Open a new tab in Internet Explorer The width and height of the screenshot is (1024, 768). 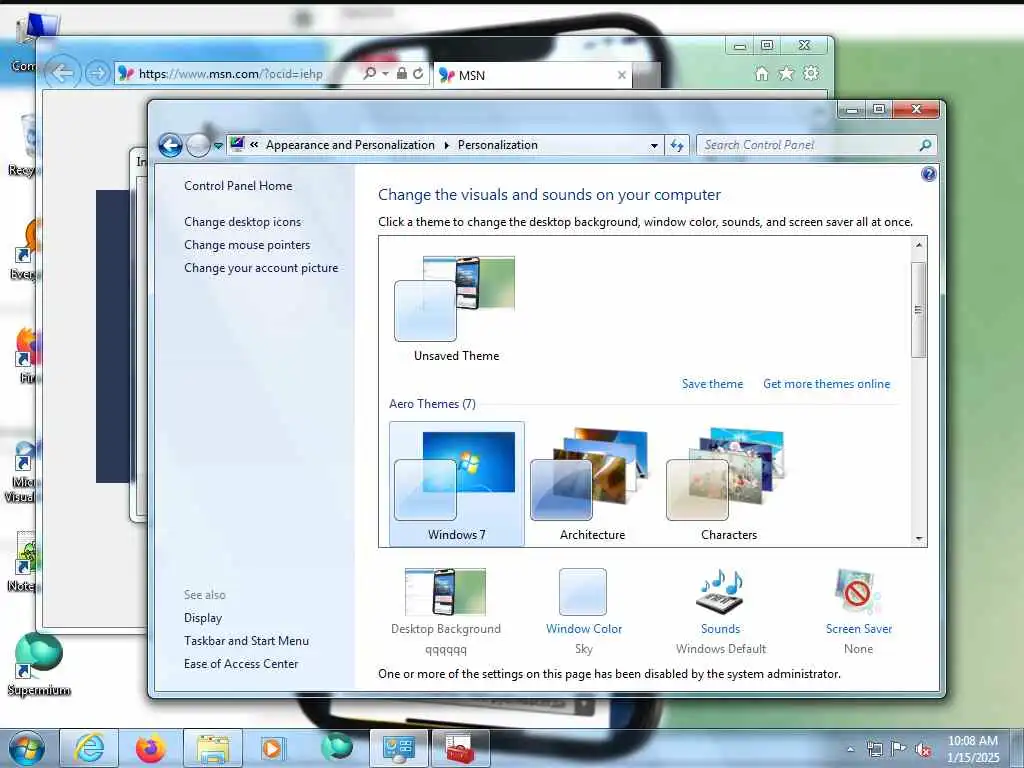[647, 75]
